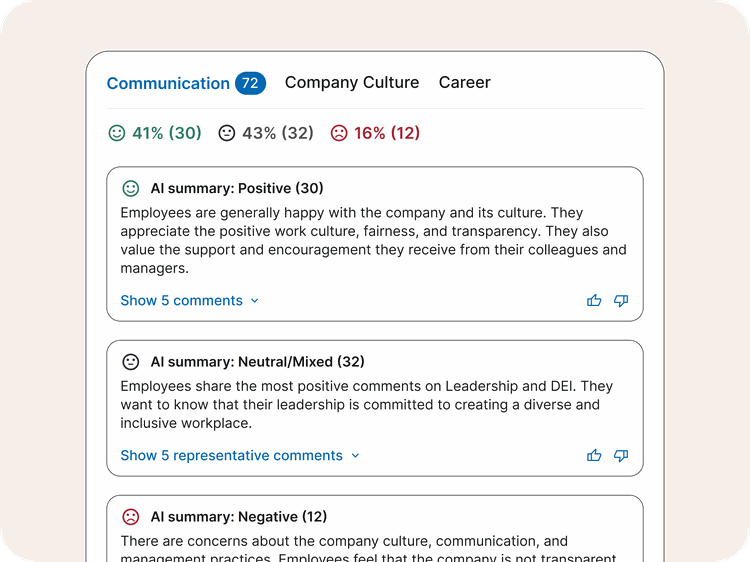Click the neutral face filter icon
The image size is (750, 562).
tap(227, 133)
